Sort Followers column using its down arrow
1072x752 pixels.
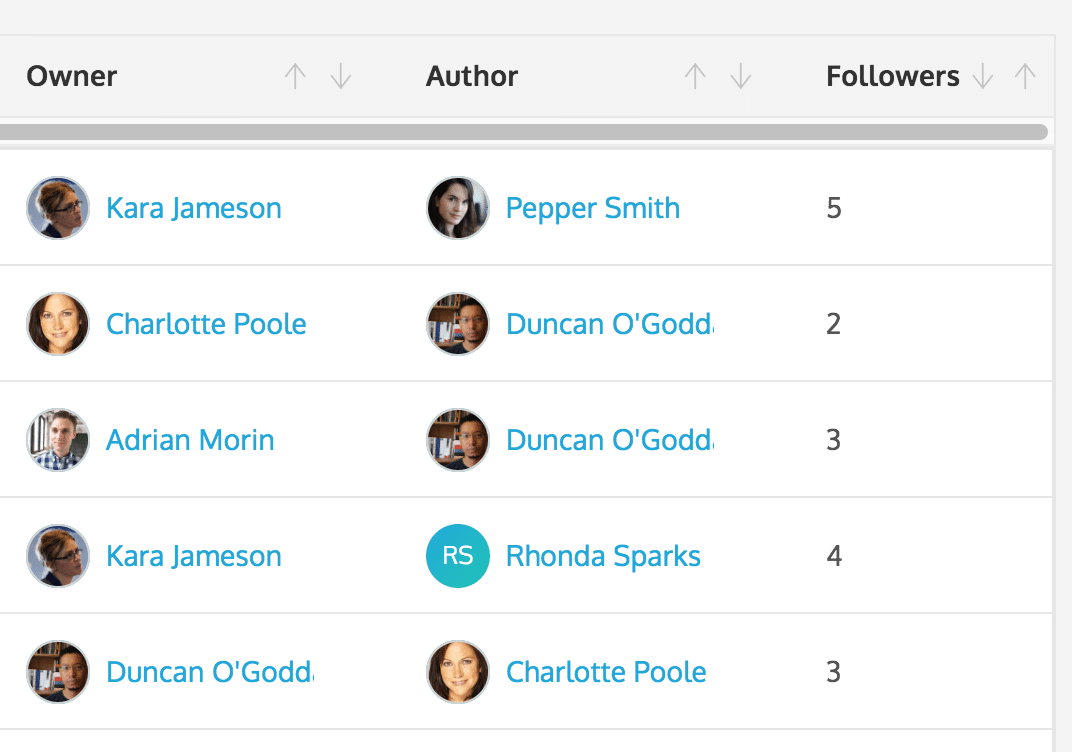[983, 77]
